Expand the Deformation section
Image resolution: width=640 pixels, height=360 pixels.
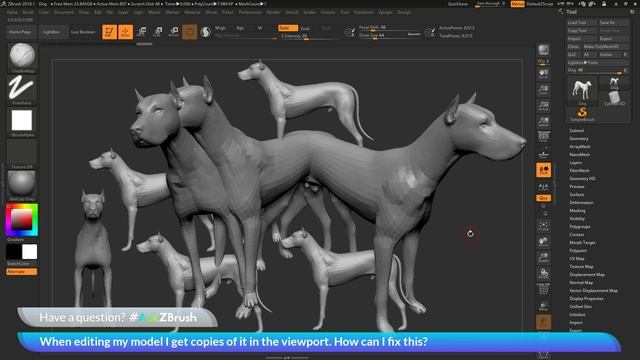tap(581, 202)
